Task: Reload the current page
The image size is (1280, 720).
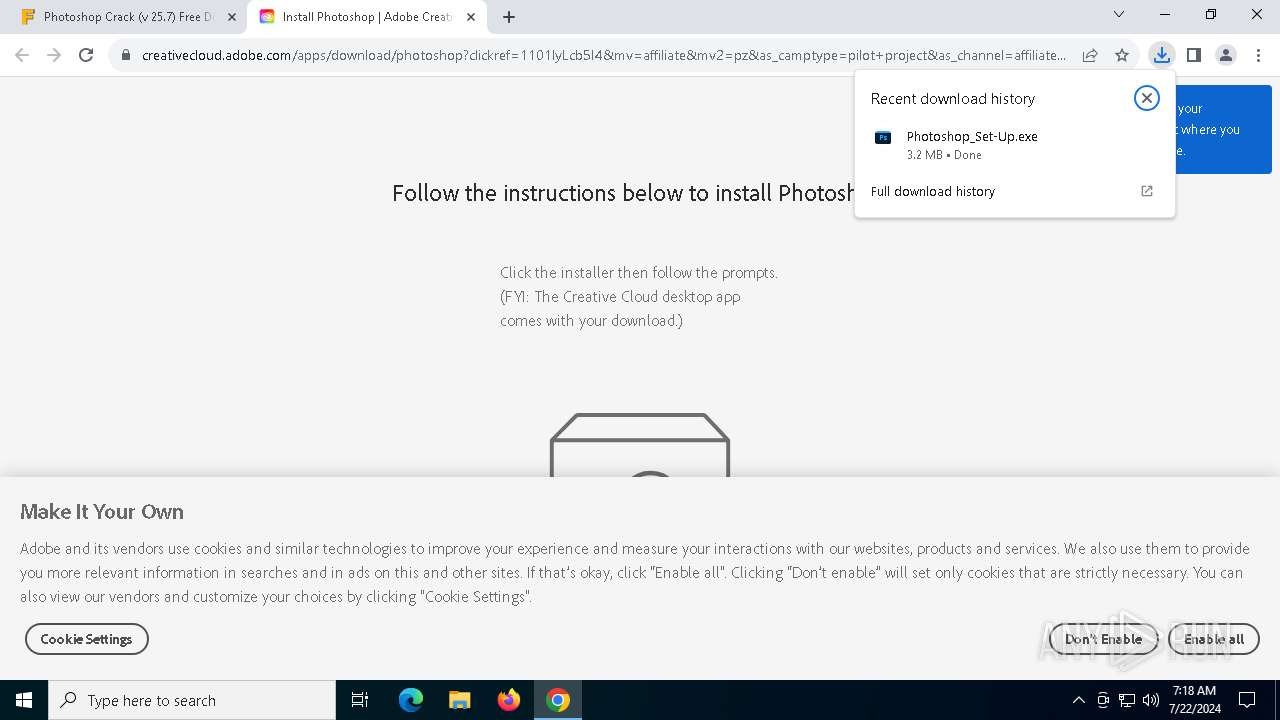Action: [86, 55]
